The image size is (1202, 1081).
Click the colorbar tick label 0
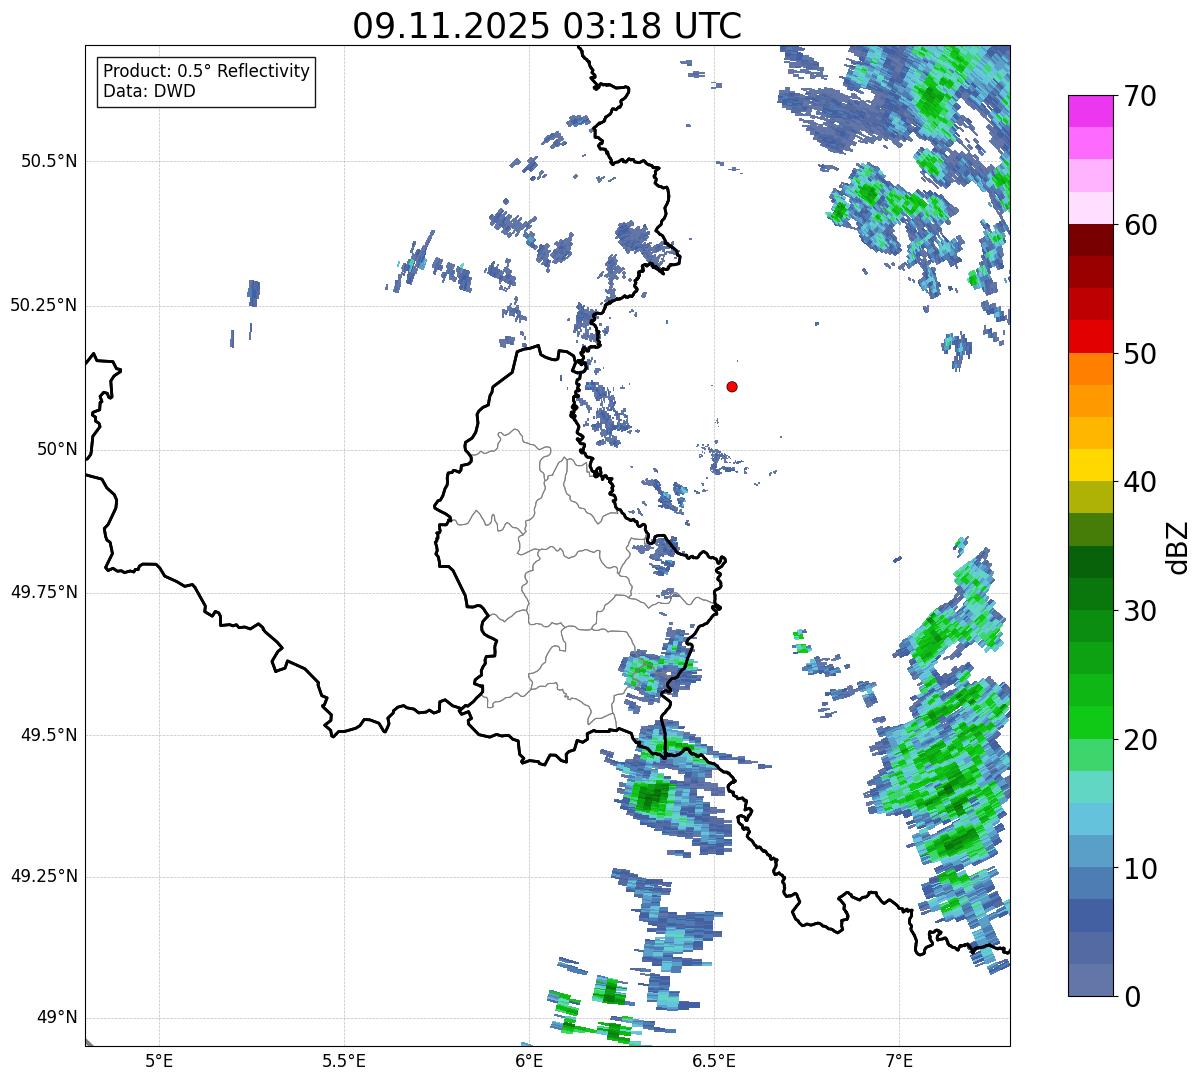coord(1132,997)
